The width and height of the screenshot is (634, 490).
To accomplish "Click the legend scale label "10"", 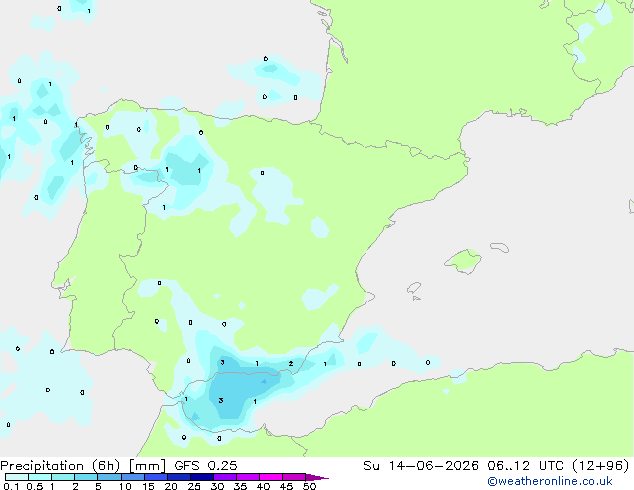I will pyautogui.click(x=125, y=486).
